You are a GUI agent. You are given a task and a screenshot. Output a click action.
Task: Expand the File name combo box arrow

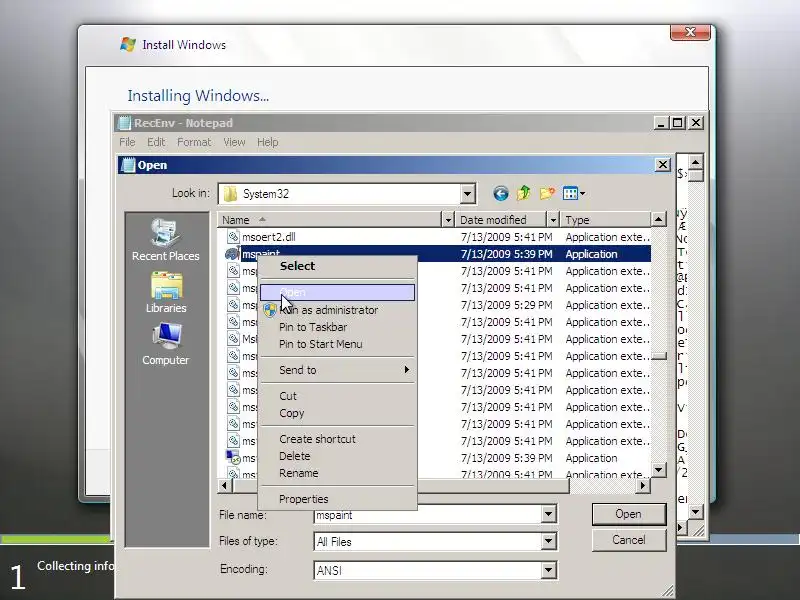548,514
